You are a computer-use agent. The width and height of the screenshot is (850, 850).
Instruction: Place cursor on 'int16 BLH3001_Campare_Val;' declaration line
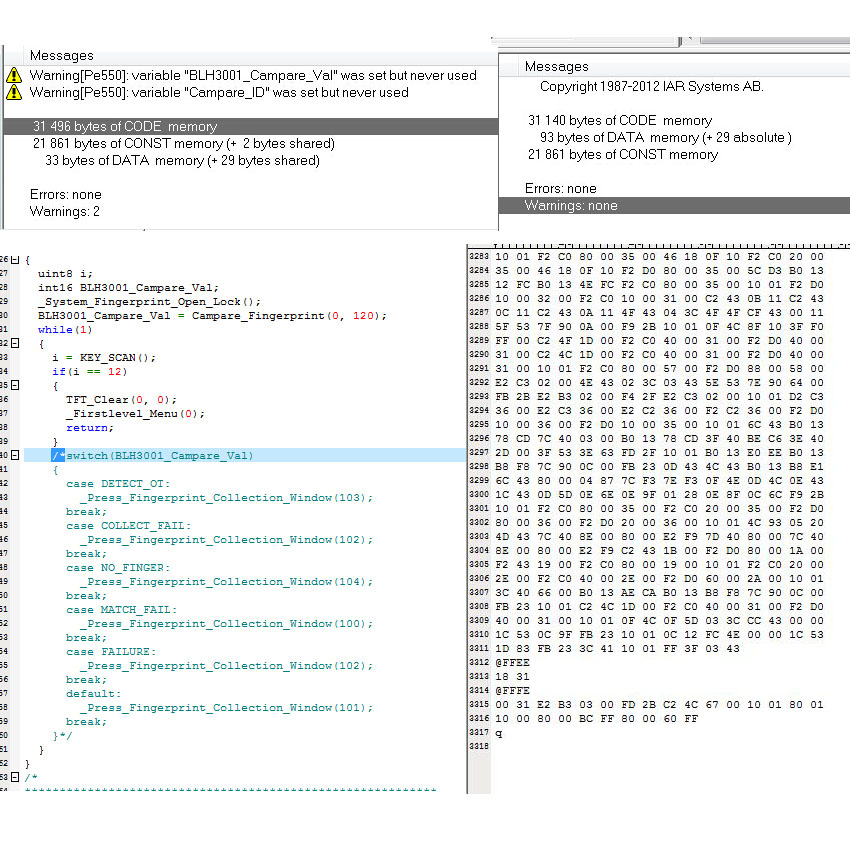(x=128, y=288)
